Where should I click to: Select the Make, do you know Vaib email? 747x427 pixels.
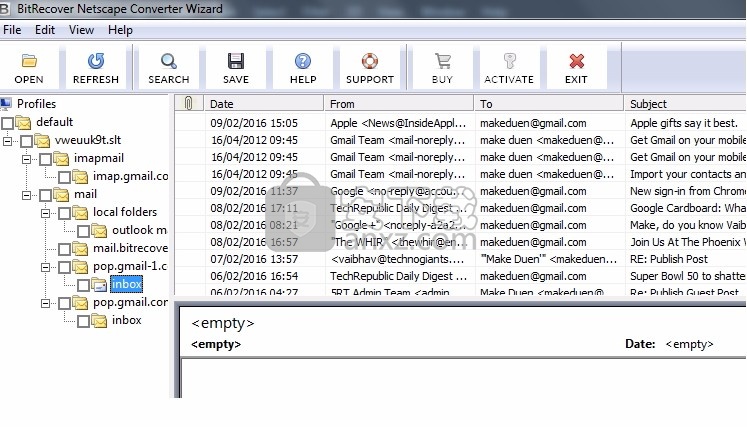tap(461, 225)
